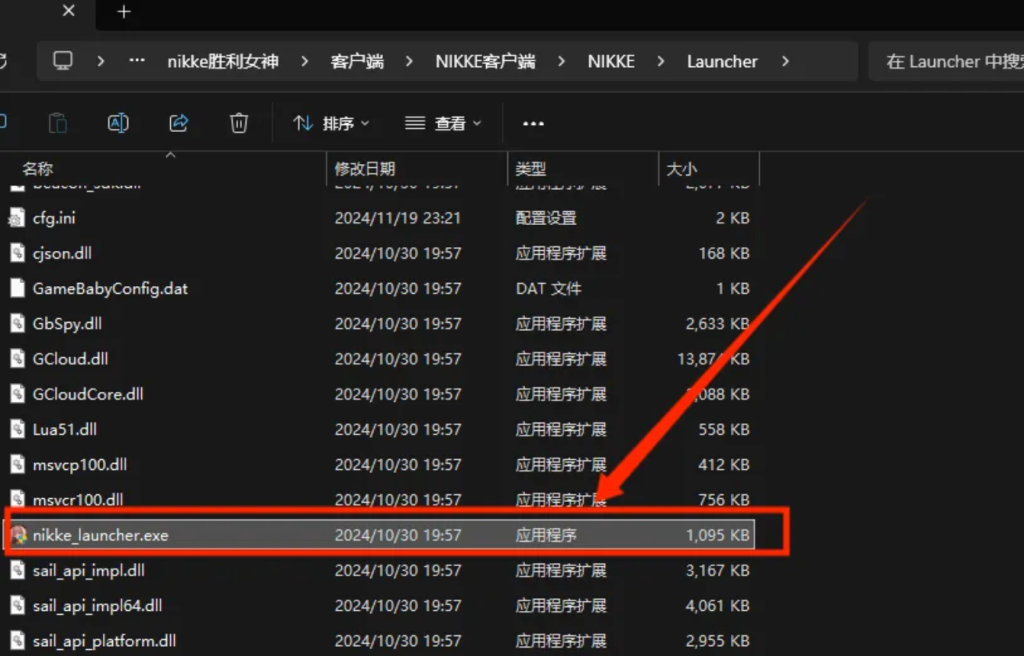Click the GCloud.dll file icon
Viewport: 1024px width, 656px height.
click(x=17, y=359)
